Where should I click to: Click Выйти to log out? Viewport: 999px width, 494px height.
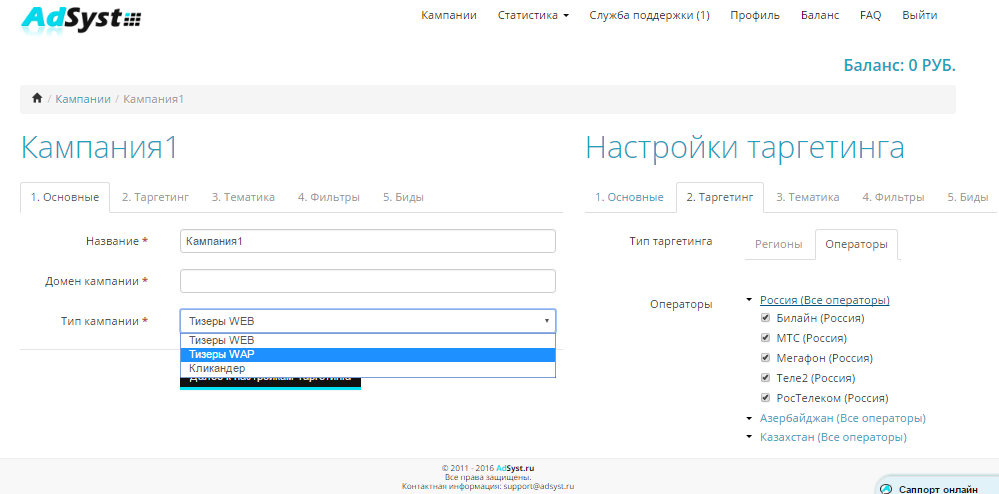(919, 15)
